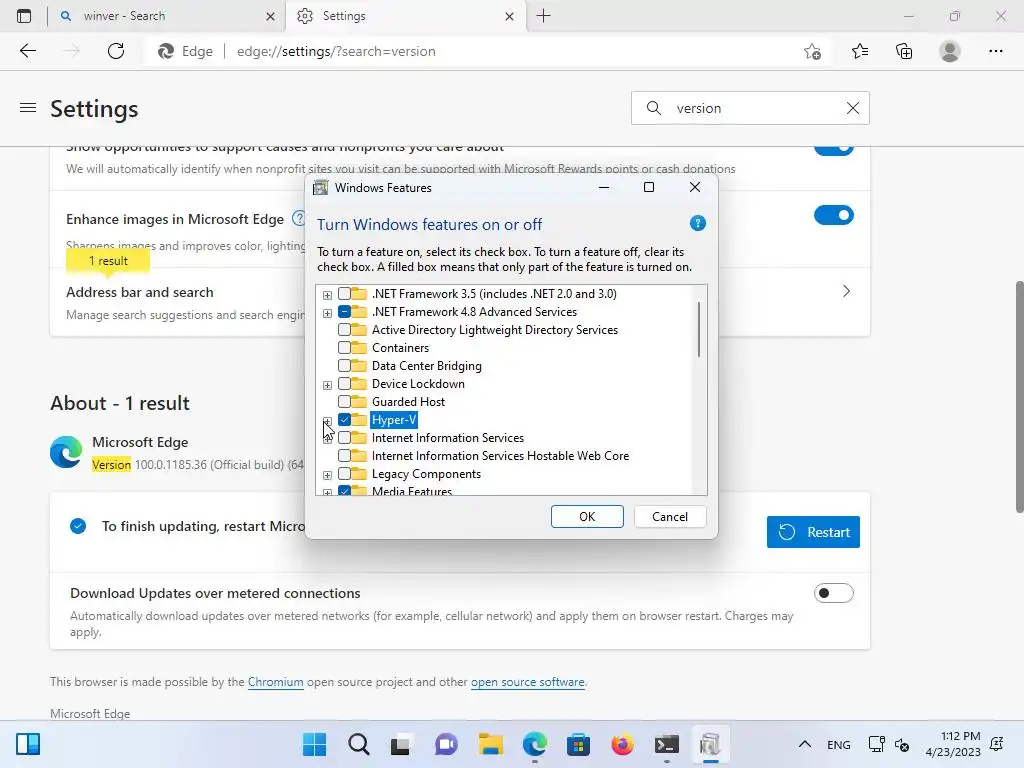Check .NET Framework 3.5 checkbox

tap(344, 294)
